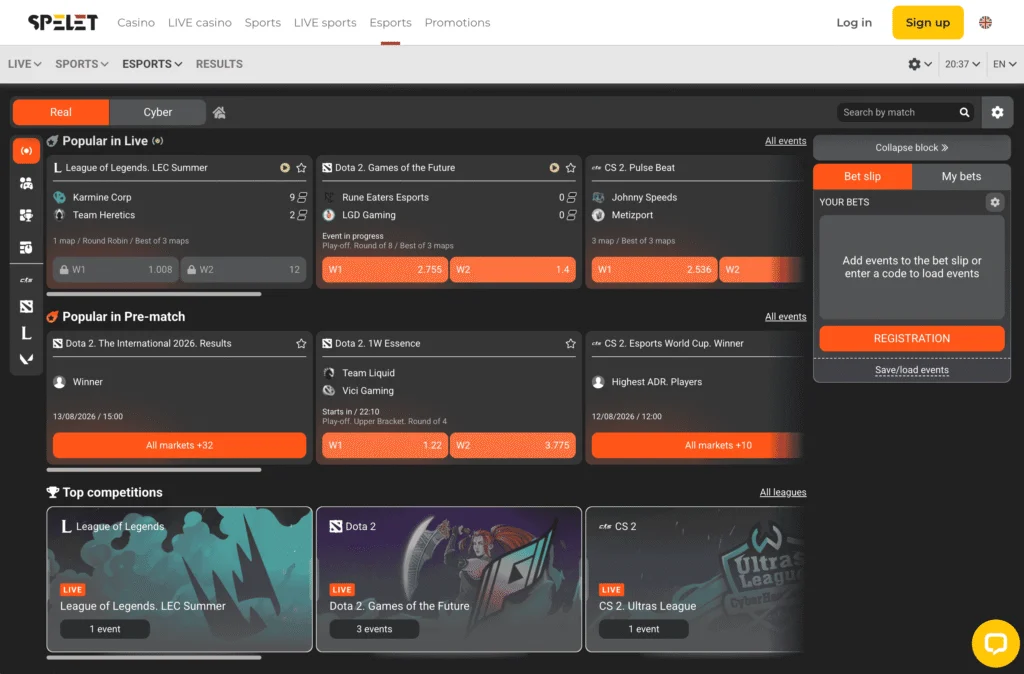Open the All leagues link
Viewport: 1024px width, 674px height.
[x=783, y=492]
